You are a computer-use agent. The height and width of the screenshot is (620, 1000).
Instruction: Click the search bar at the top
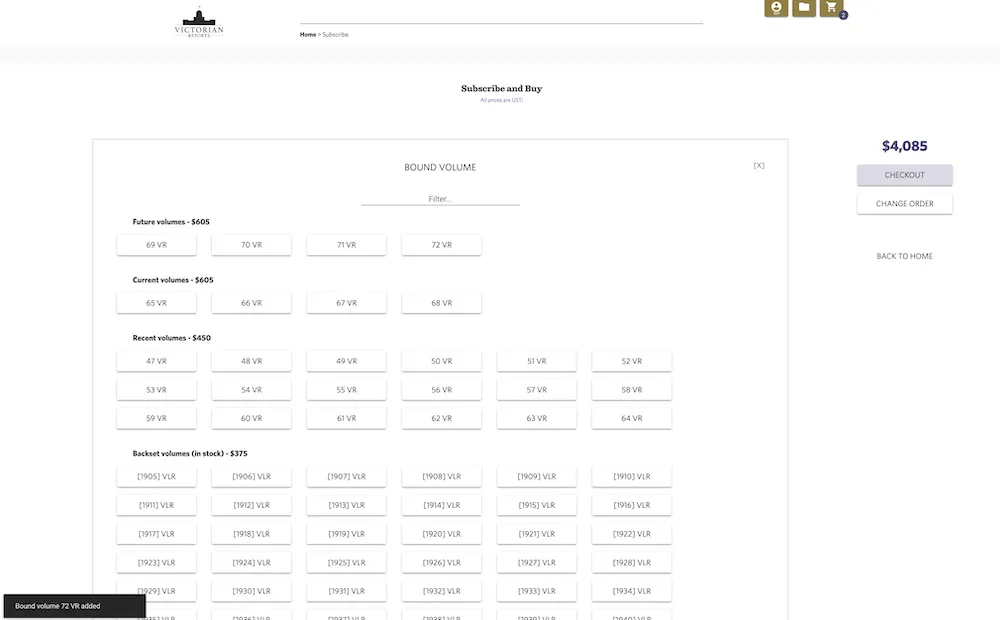click(500, 14)
